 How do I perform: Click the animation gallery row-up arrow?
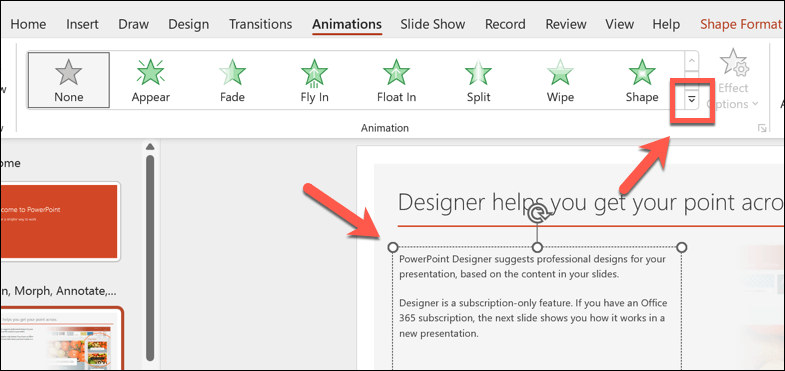pos(691,61)
